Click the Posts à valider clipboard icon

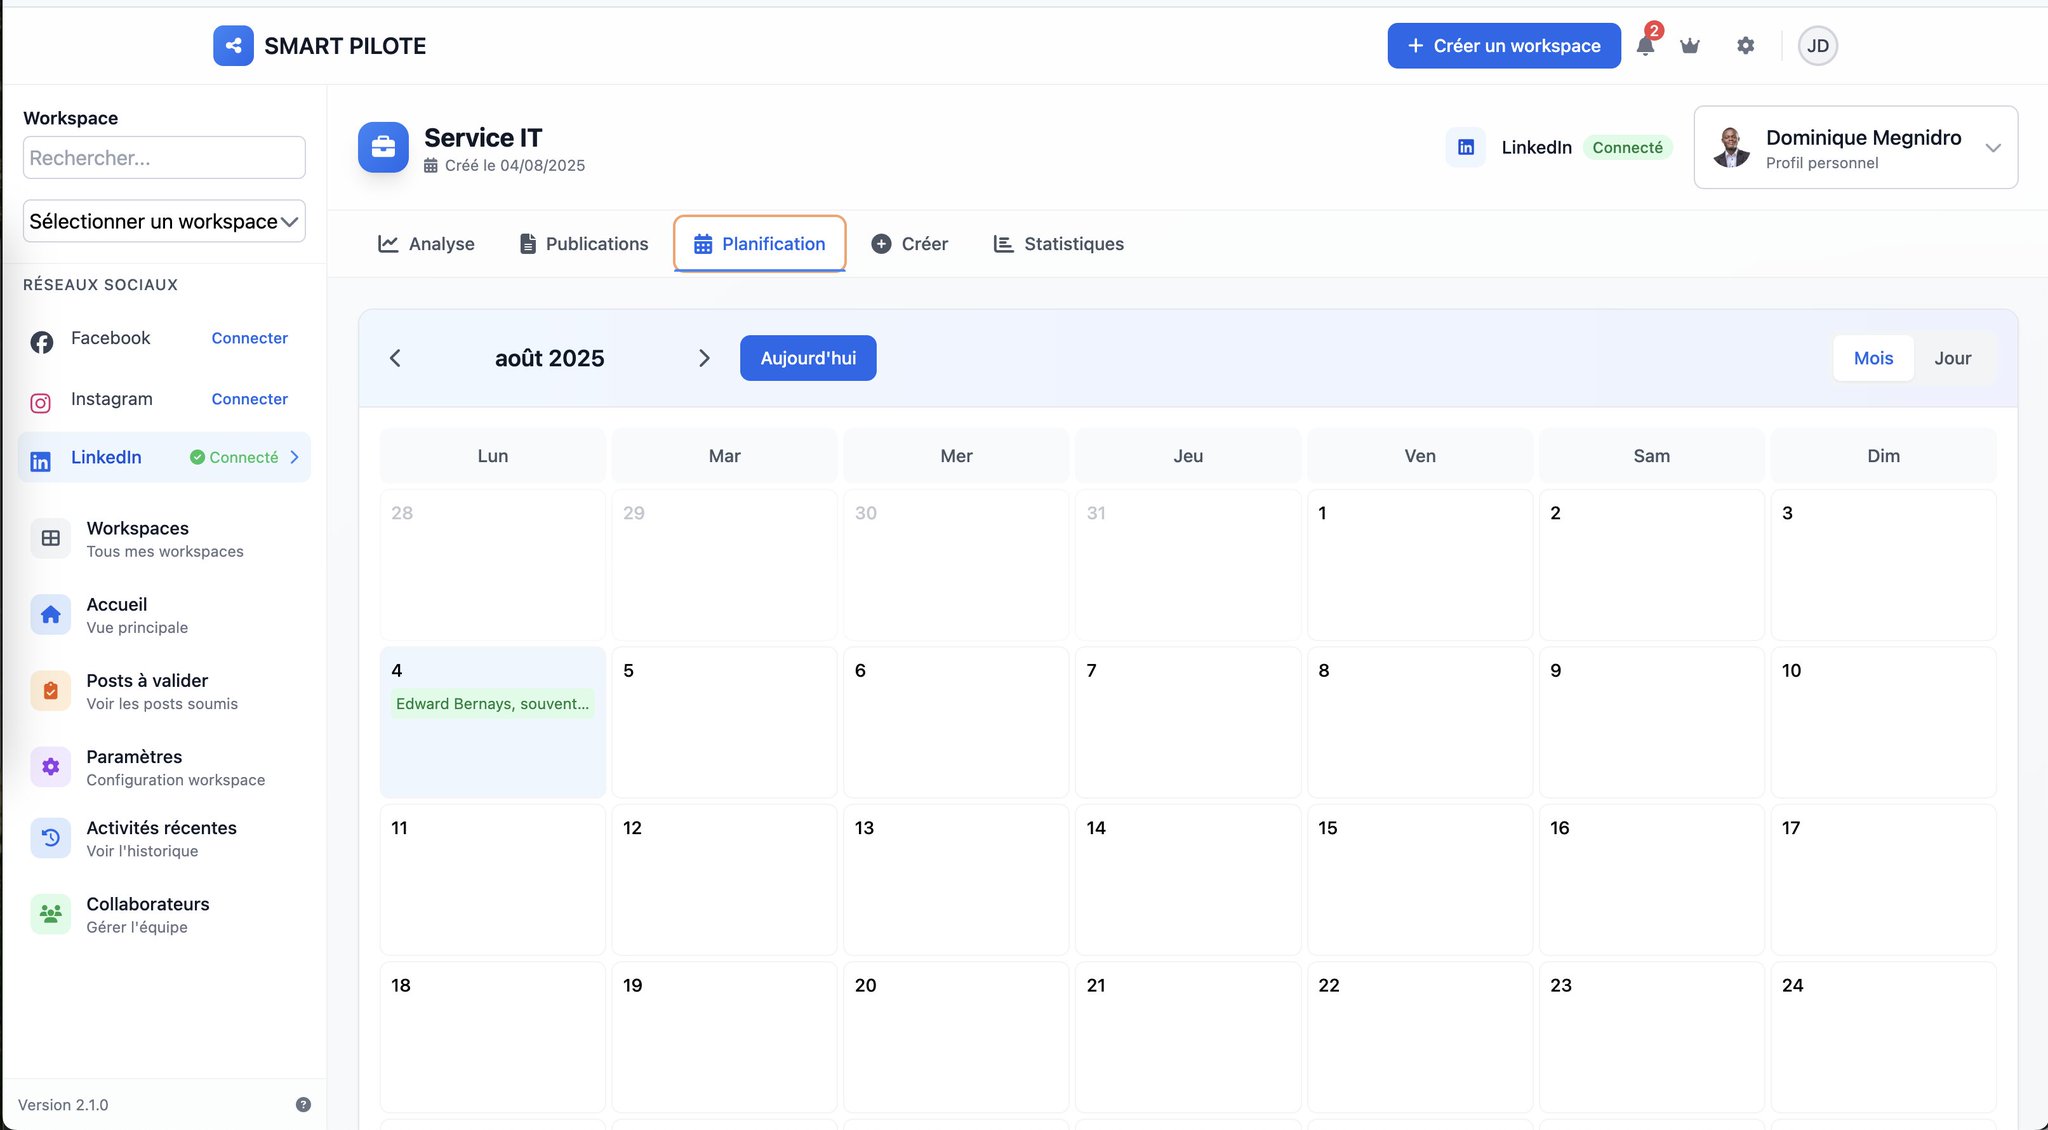point(51,691)
